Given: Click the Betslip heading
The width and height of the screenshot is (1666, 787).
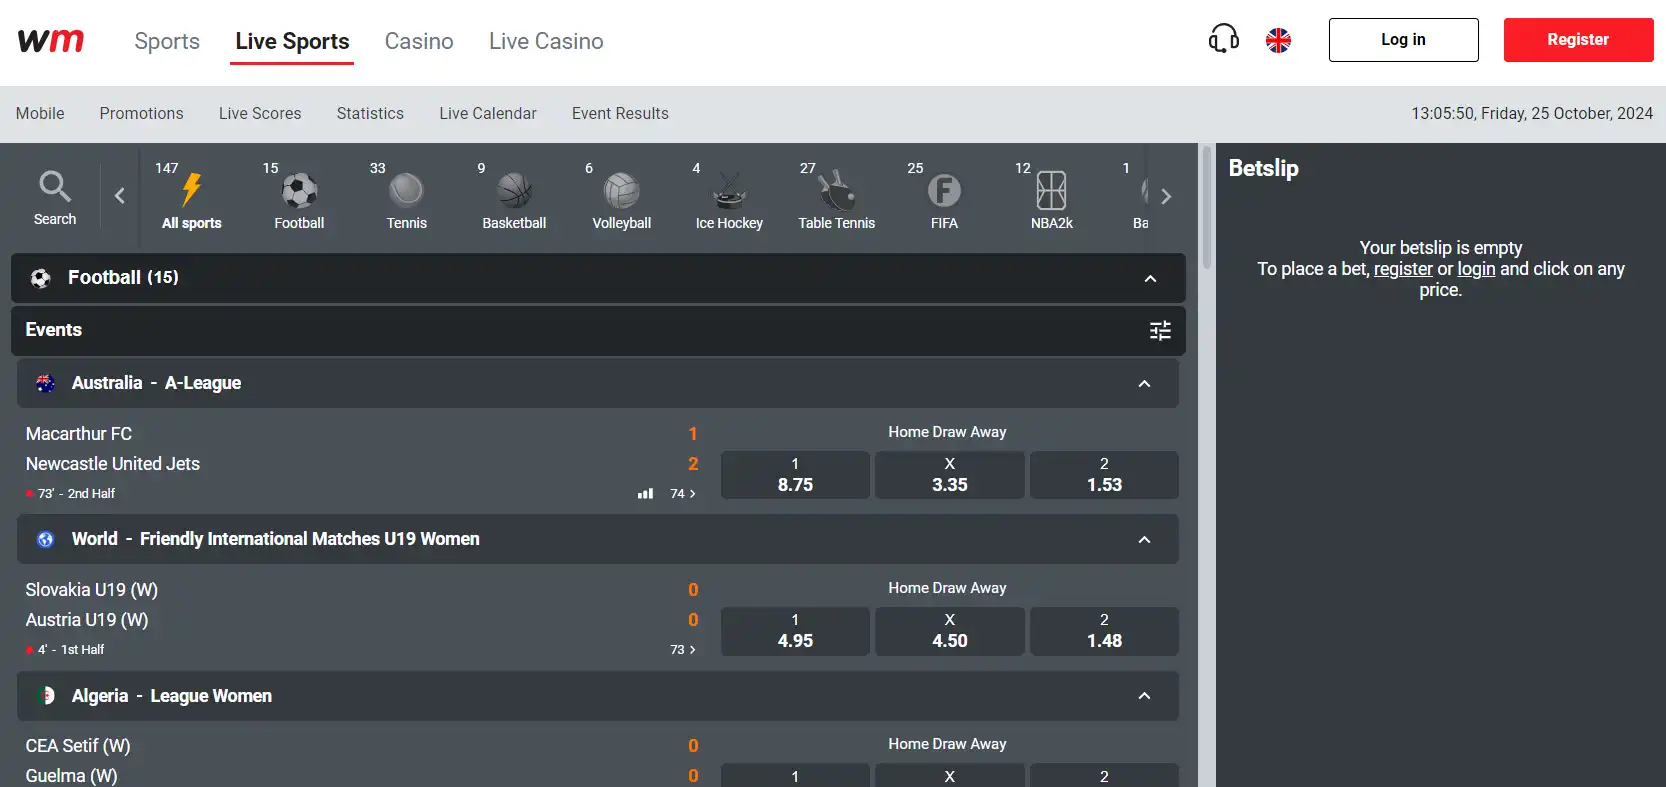Looking at the screenshot, I should (x=1263, y=168).
